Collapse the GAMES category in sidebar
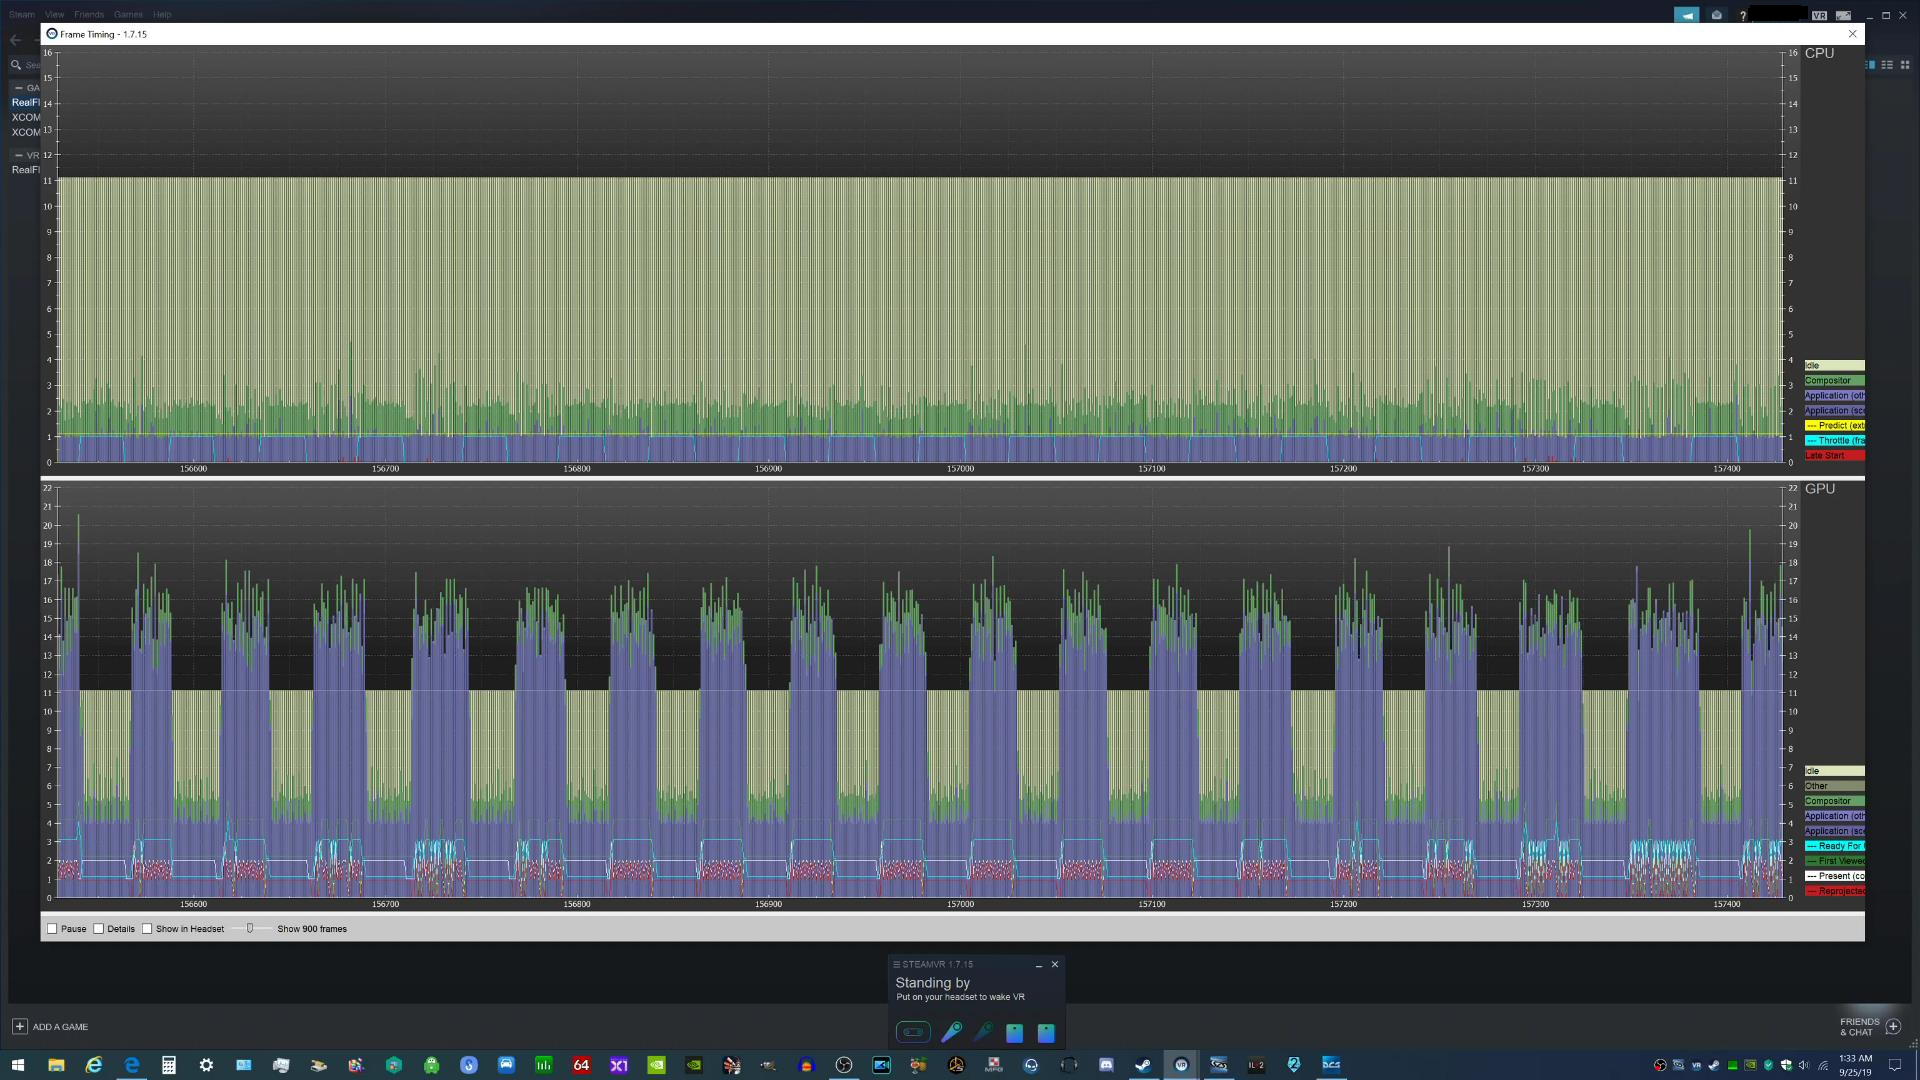This screenshot has width=1920, height=1080. (18, 88)
